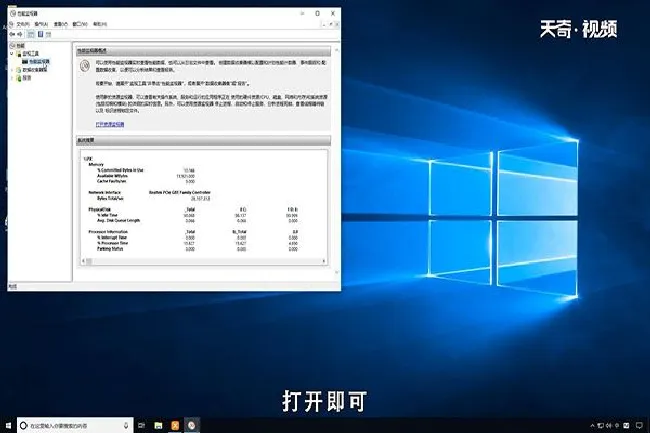Screen dimensions: 650x433
Task: Click the 'Network Interface' heading text
Action: (104, 193)
